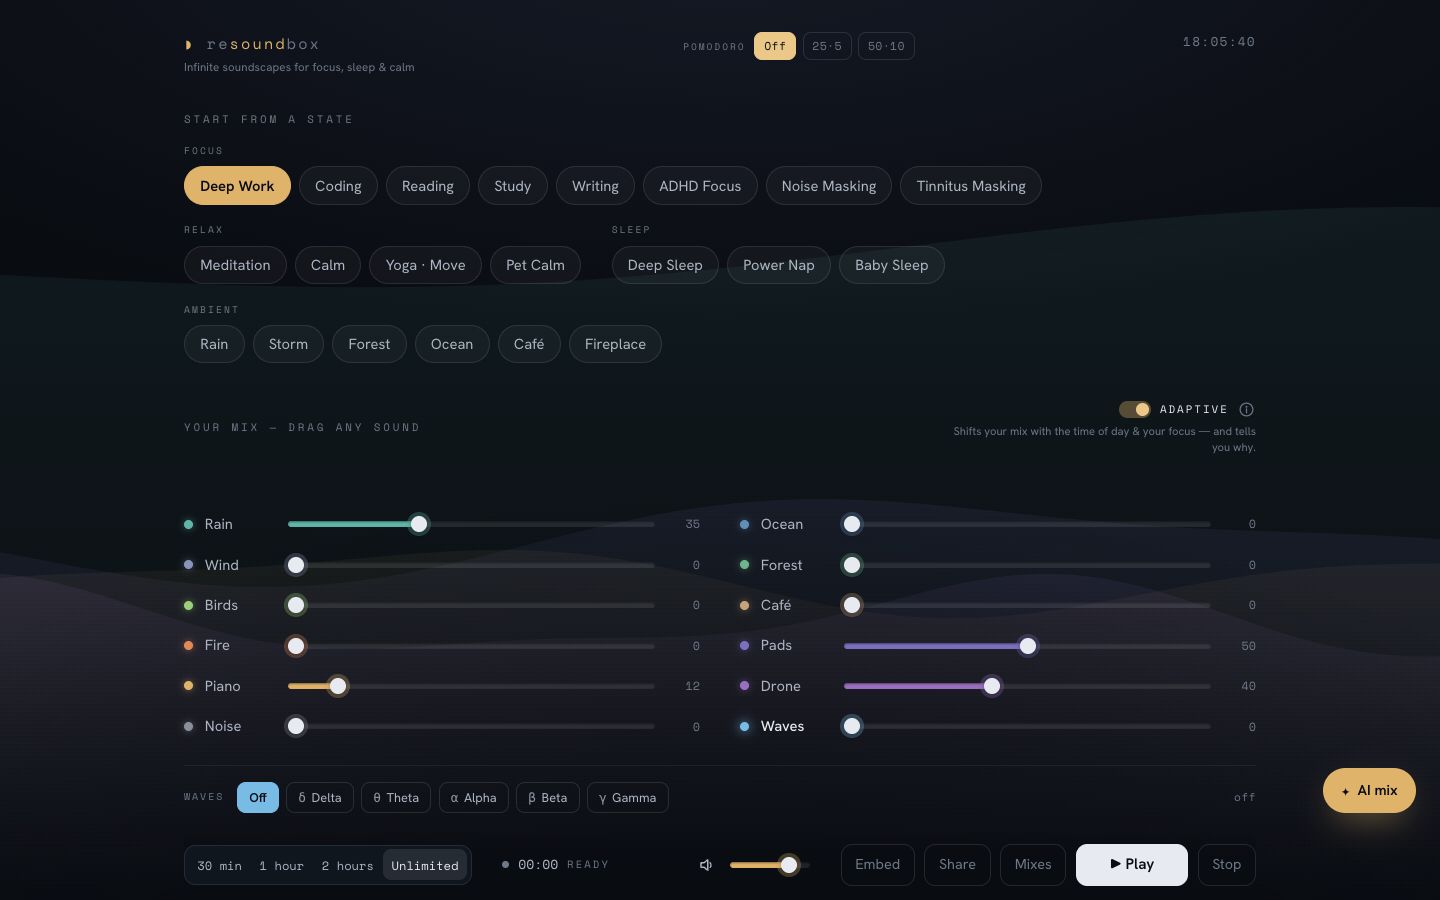Click the Adaptive info icon
Screen dimensions: 1440x900
click(x=1246, y=409)
